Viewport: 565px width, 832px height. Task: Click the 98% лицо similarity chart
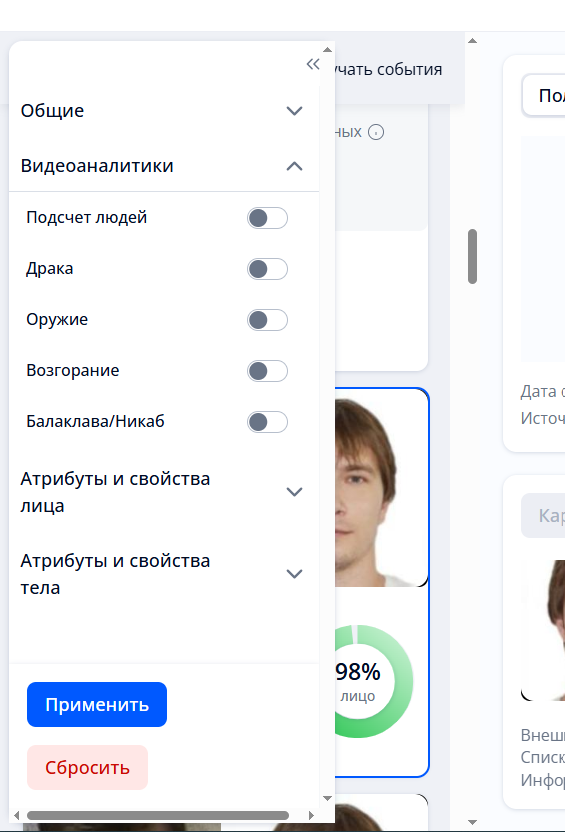[373, 681]
